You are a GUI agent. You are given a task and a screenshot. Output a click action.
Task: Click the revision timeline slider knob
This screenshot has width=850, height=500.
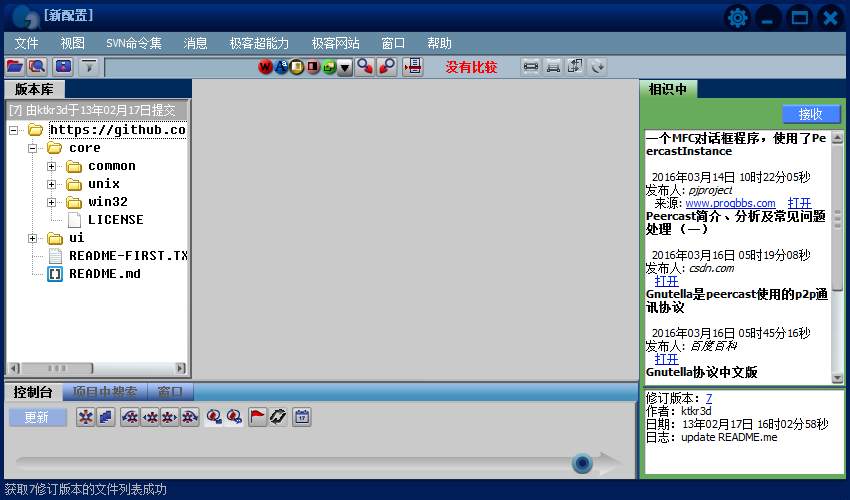click(x=582, y=463)
